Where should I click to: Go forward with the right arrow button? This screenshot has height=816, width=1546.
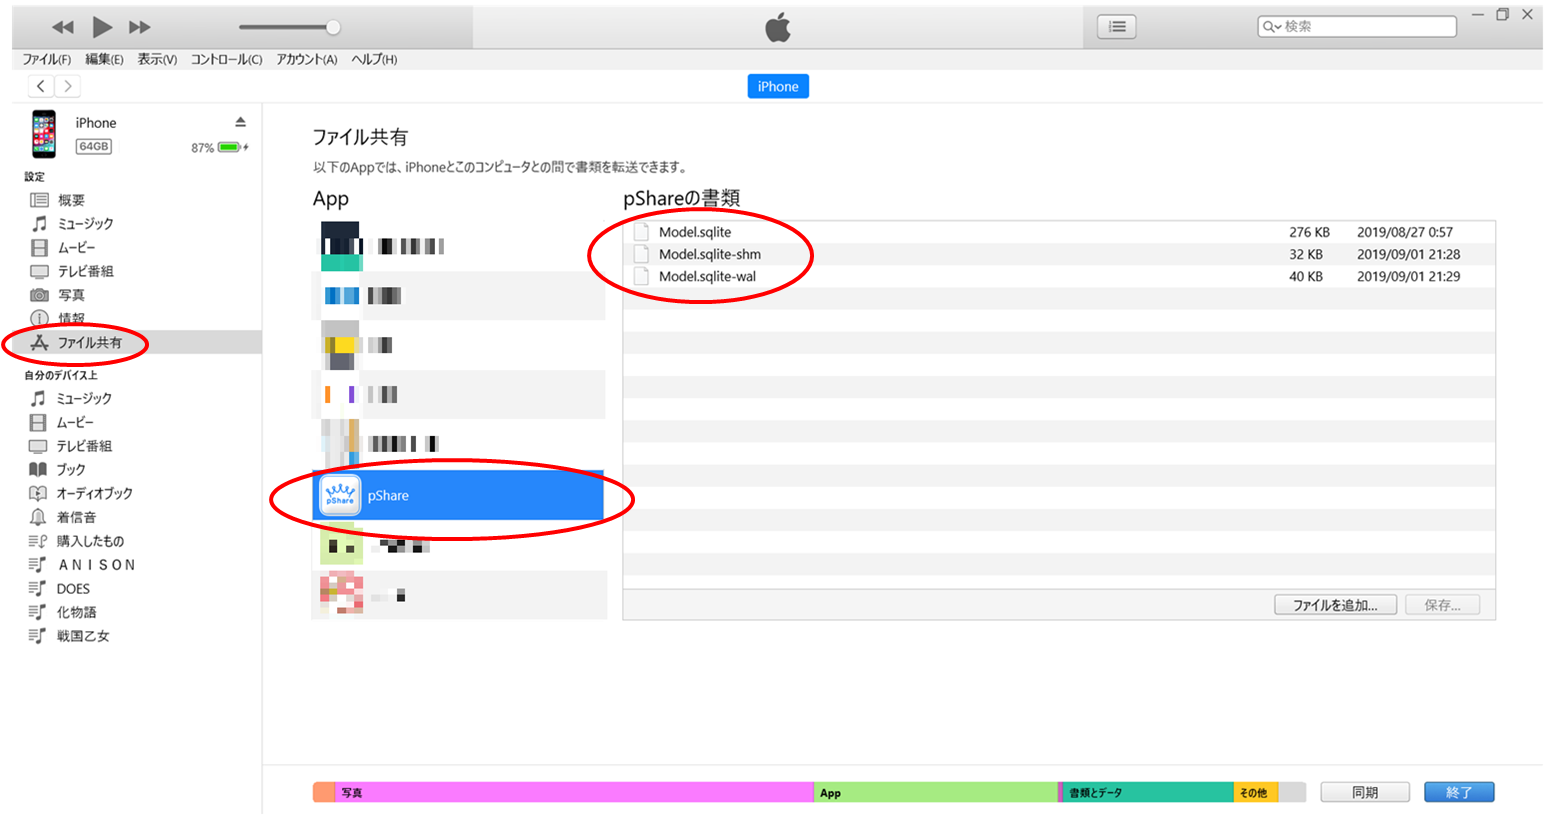click(x=67, y=86)
